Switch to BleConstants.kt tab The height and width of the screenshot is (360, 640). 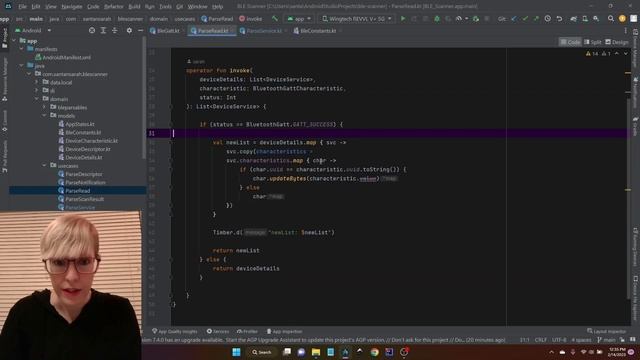point(317,31)
